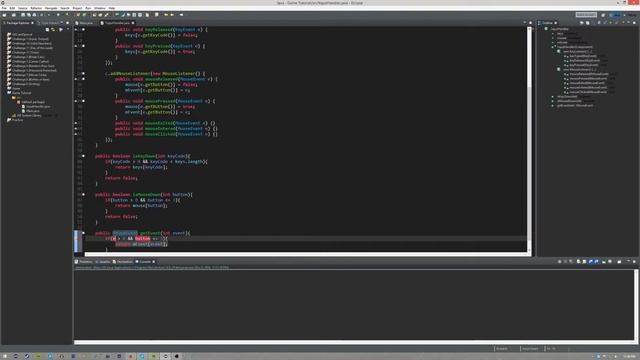Collapse the keyPressed method fold marker
The image size is (640, 360).
coord(83,46)
